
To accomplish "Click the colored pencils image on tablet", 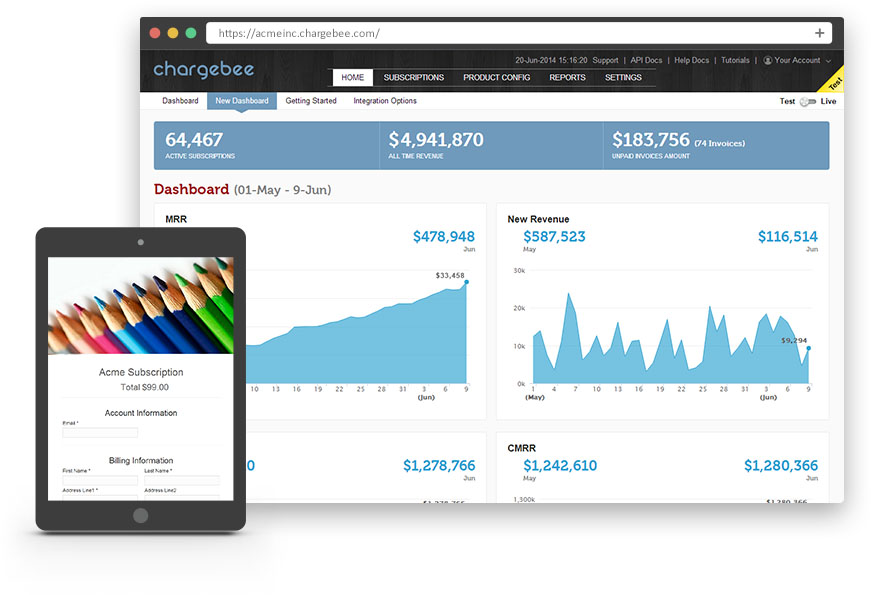I will pos(141,305).
